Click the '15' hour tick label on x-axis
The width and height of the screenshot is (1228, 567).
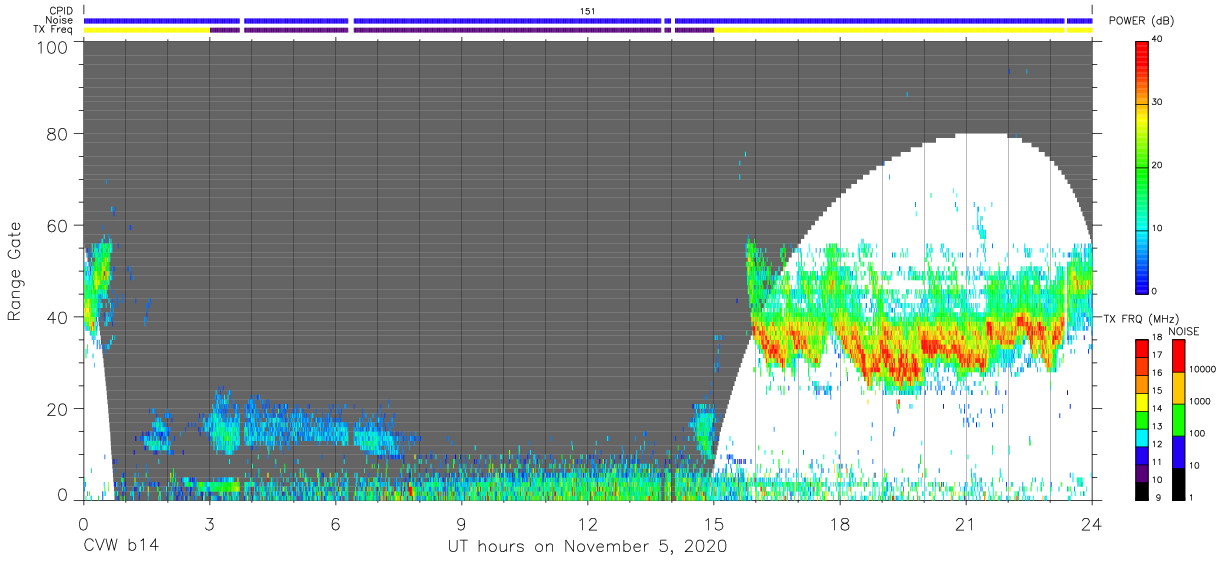[713, 522]
